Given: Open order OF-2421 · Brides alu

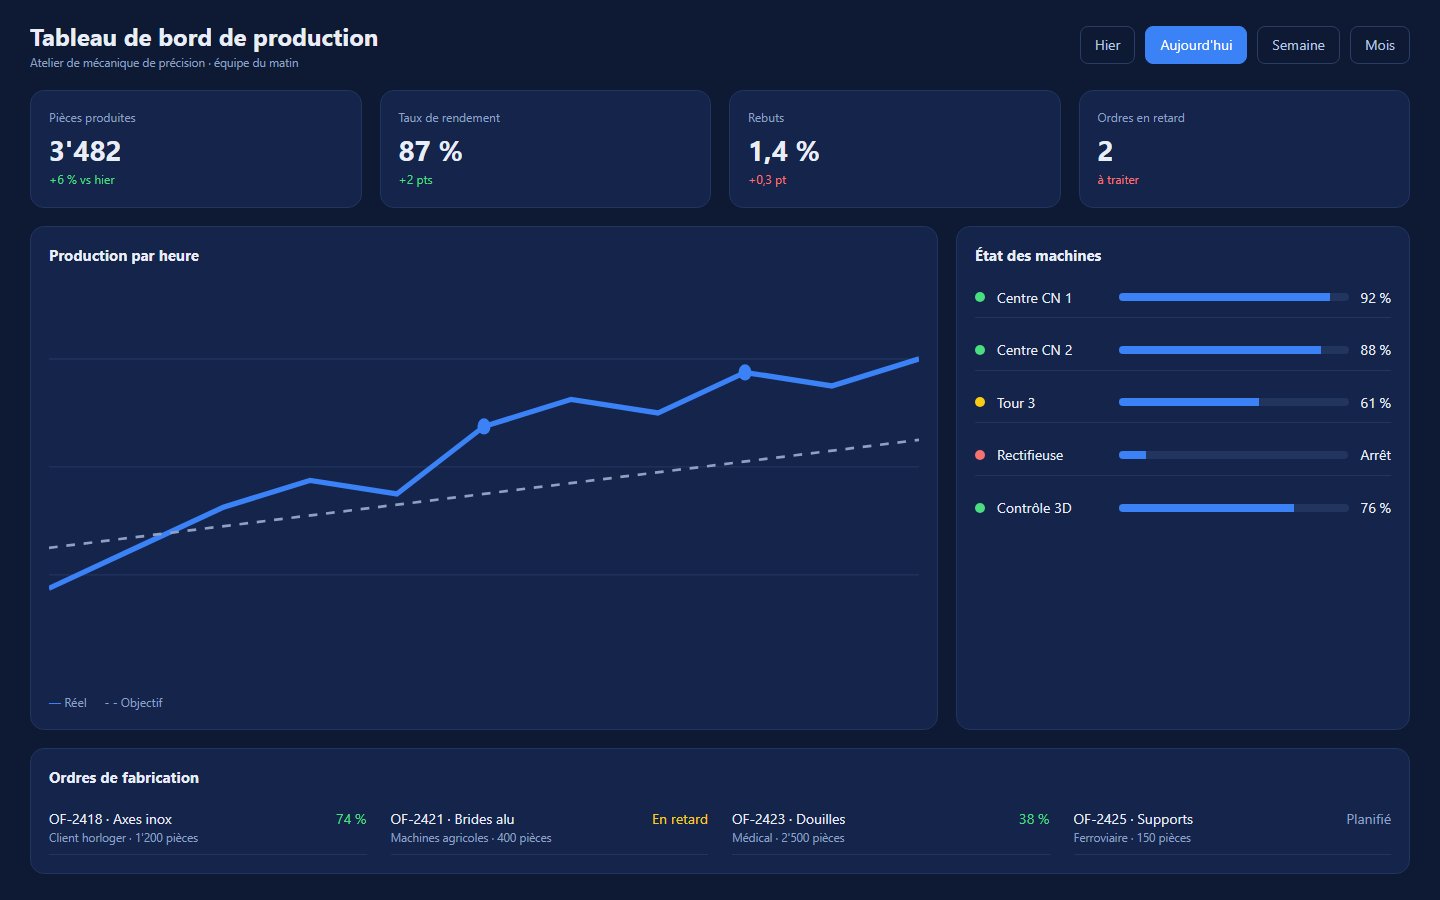Looking at the screenshot, I should tap(549, 829).
